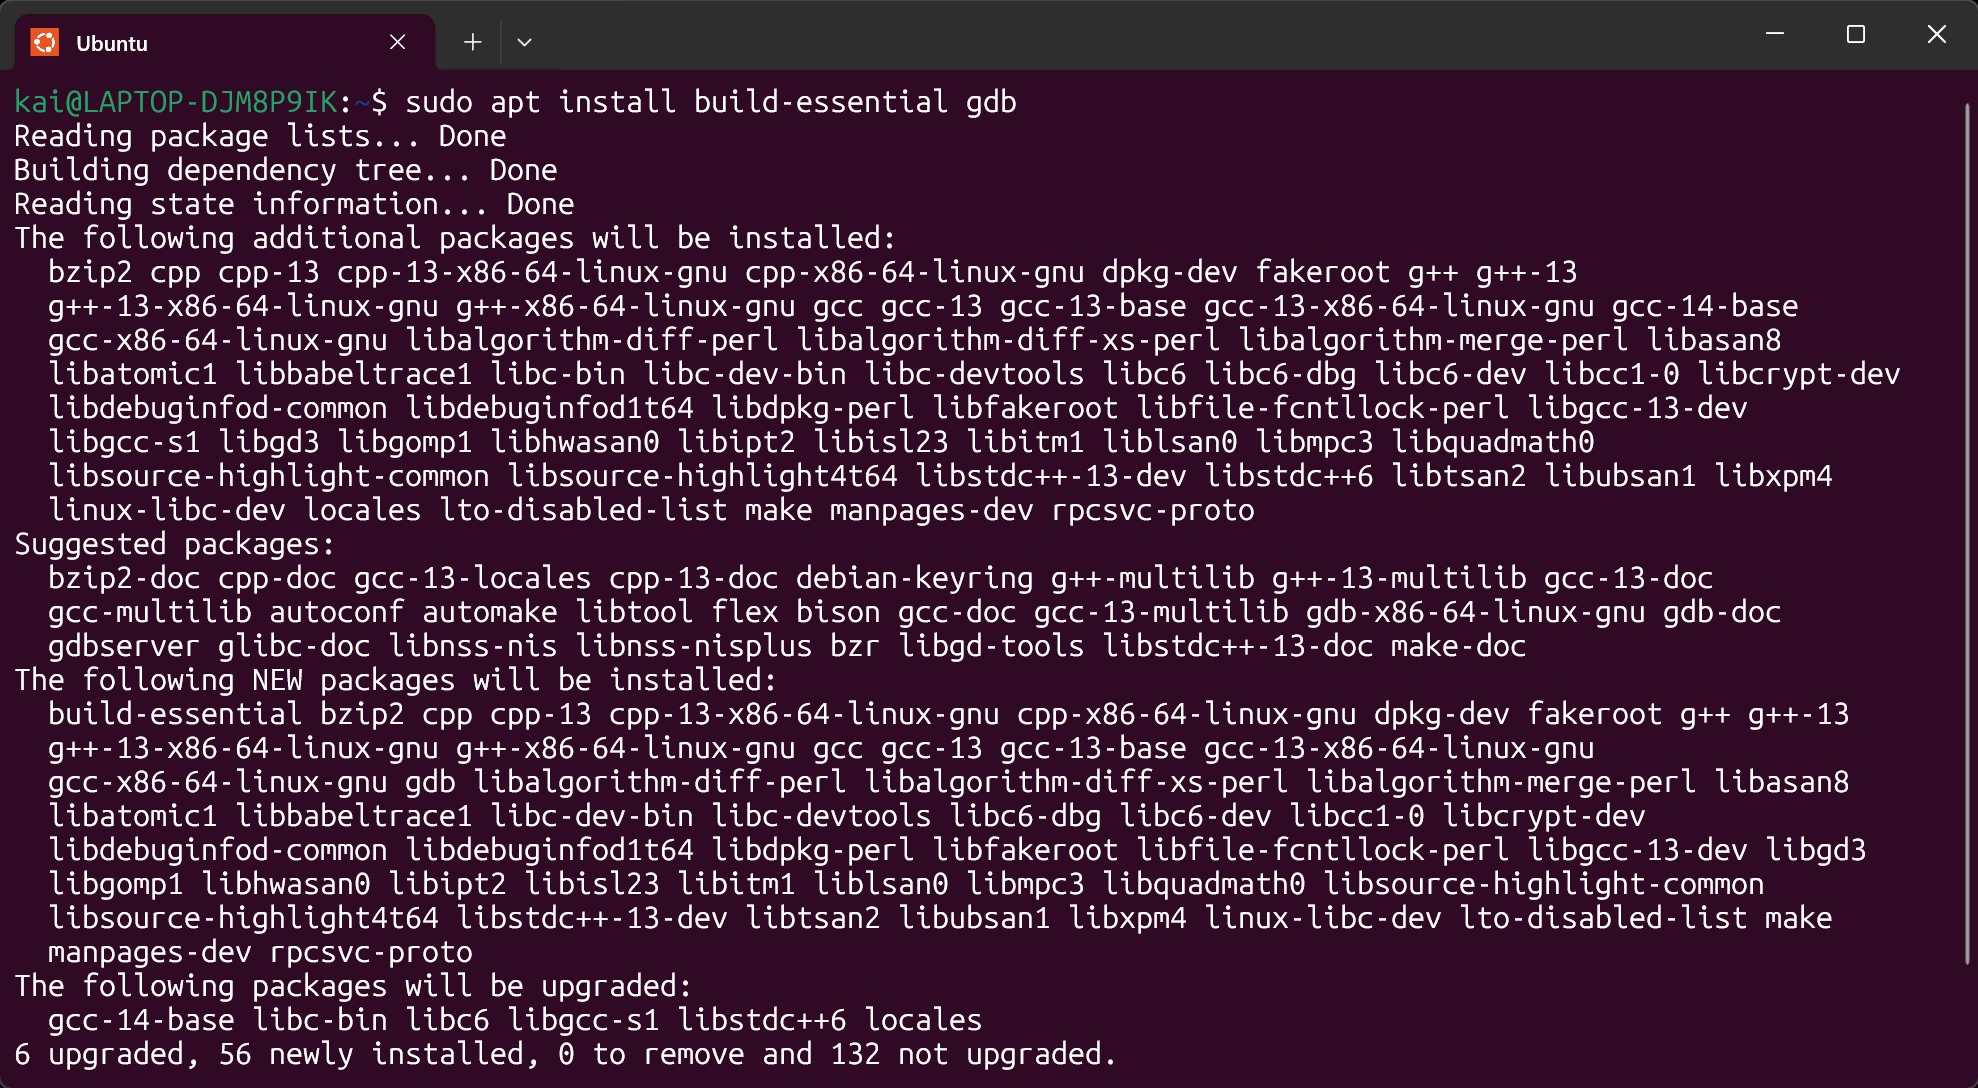
Task: Minimize the terminal window
Action: coord(1775,34)
